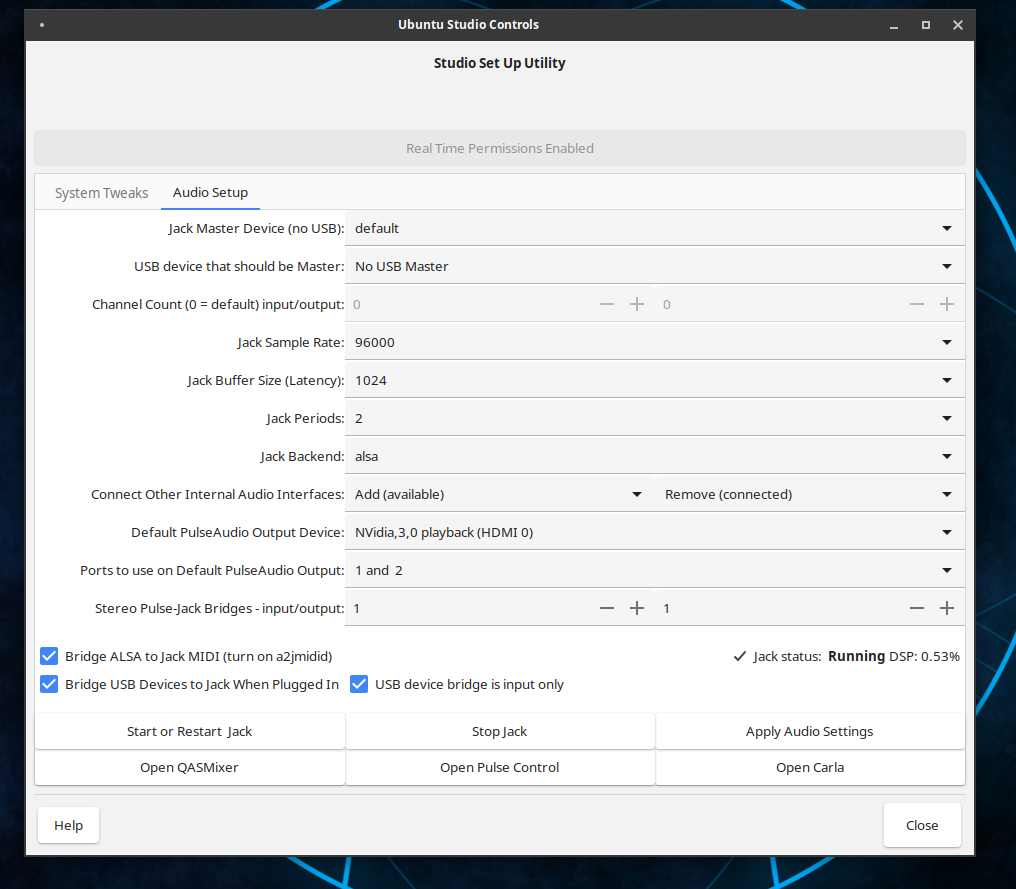Toggle USB device bridge is input only
Viewport: 1016px width, 889px height.
pyautogui.click(x=359, y=684)
